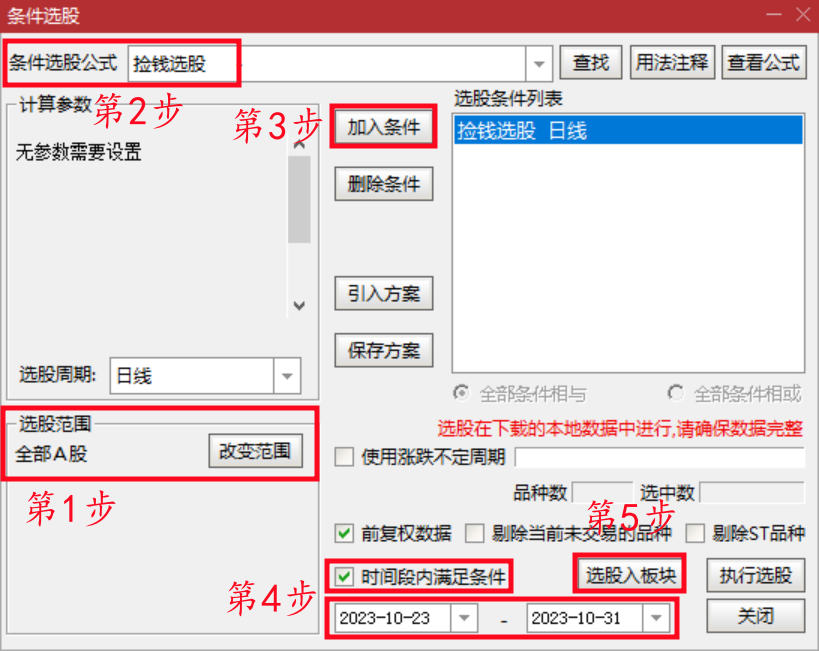Click the 关闭 button
Image resolution: width=819 pixels, height=651 pixels.
click(756, 615)
